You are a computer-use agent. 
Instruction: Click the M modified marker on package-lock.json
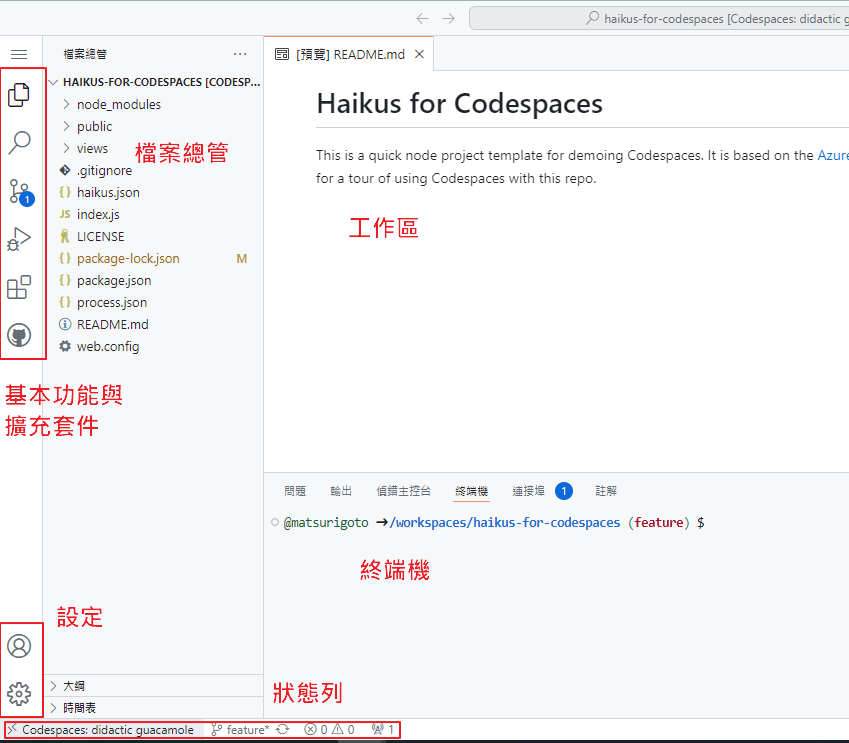click(241, 259)
